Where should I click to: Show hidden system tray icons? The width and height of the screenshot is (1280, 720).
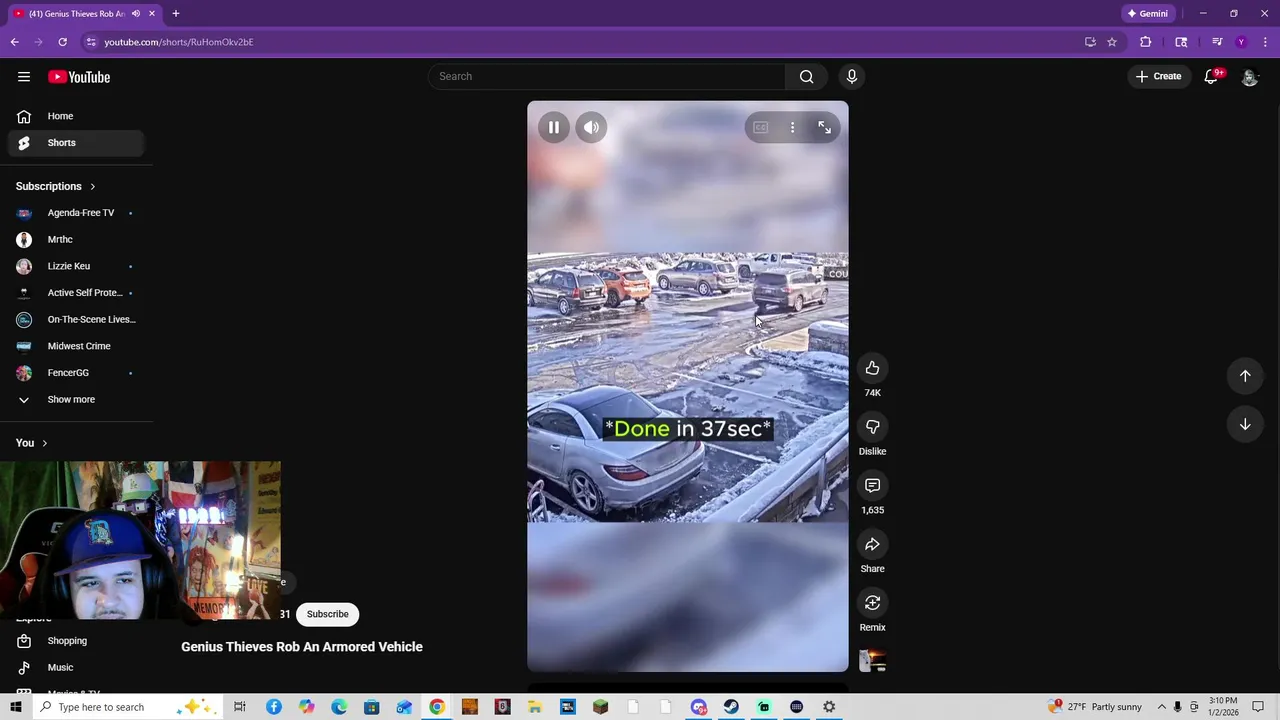tap(1161, 707)
